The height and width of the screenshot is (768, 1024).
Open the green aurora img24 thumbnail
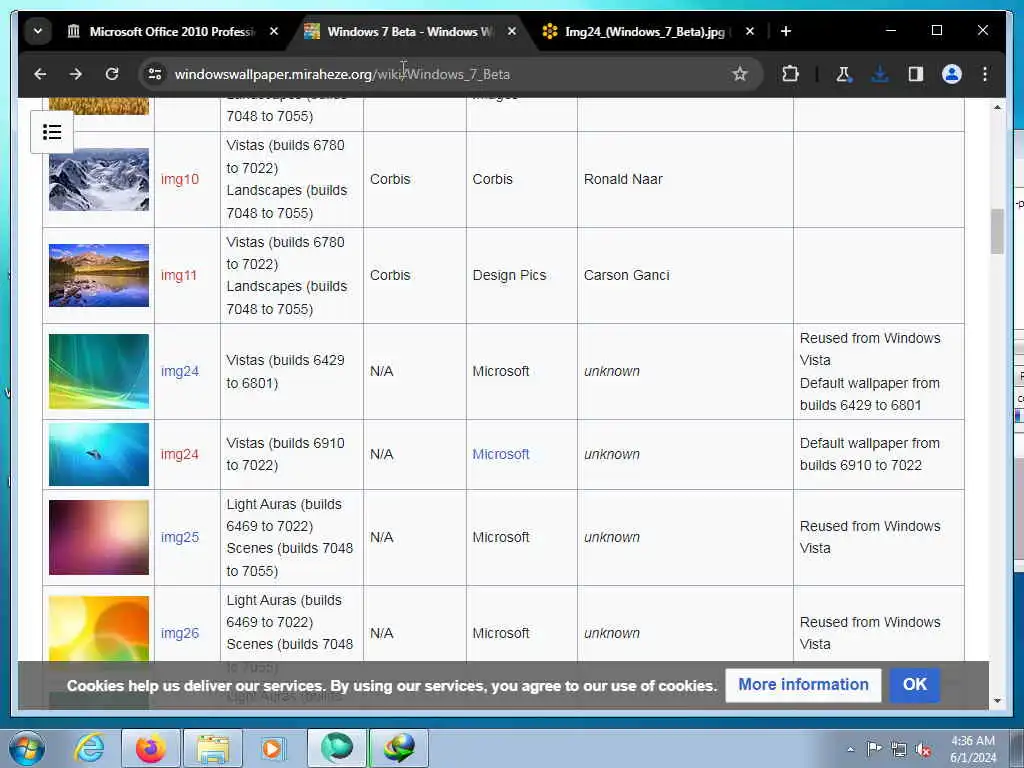[99, 372]
